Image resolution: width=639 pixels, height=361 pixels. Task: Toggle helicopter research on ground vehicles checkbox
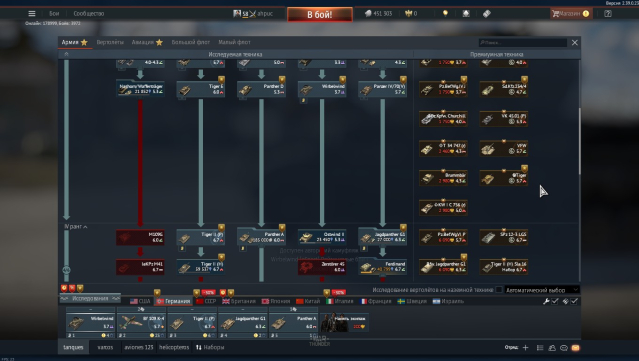(499, 290)
